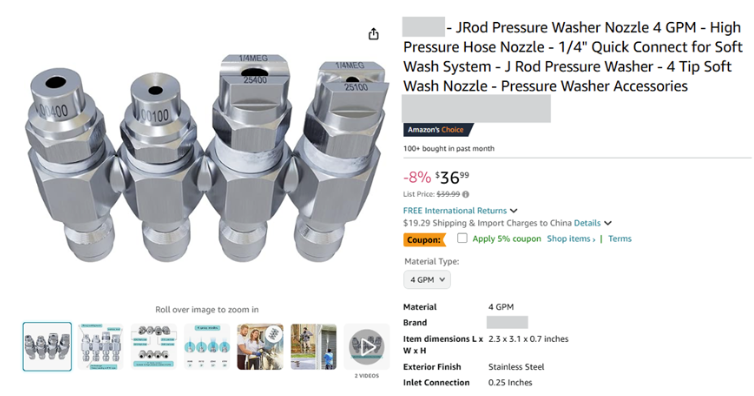754x396 pixels.
Task: Select the couple photo thumbnail
Action: [x=260, y=346]
